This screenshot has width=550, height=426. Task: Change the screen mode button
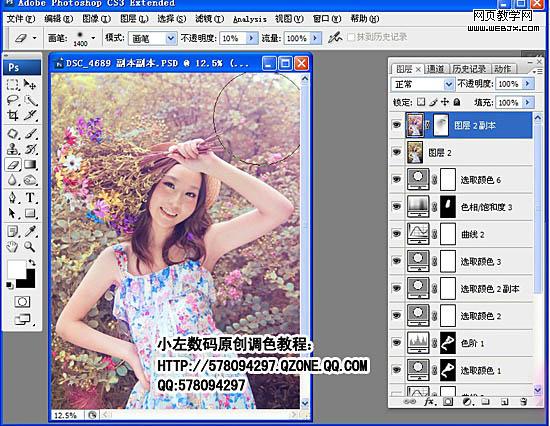pos(22,320)
